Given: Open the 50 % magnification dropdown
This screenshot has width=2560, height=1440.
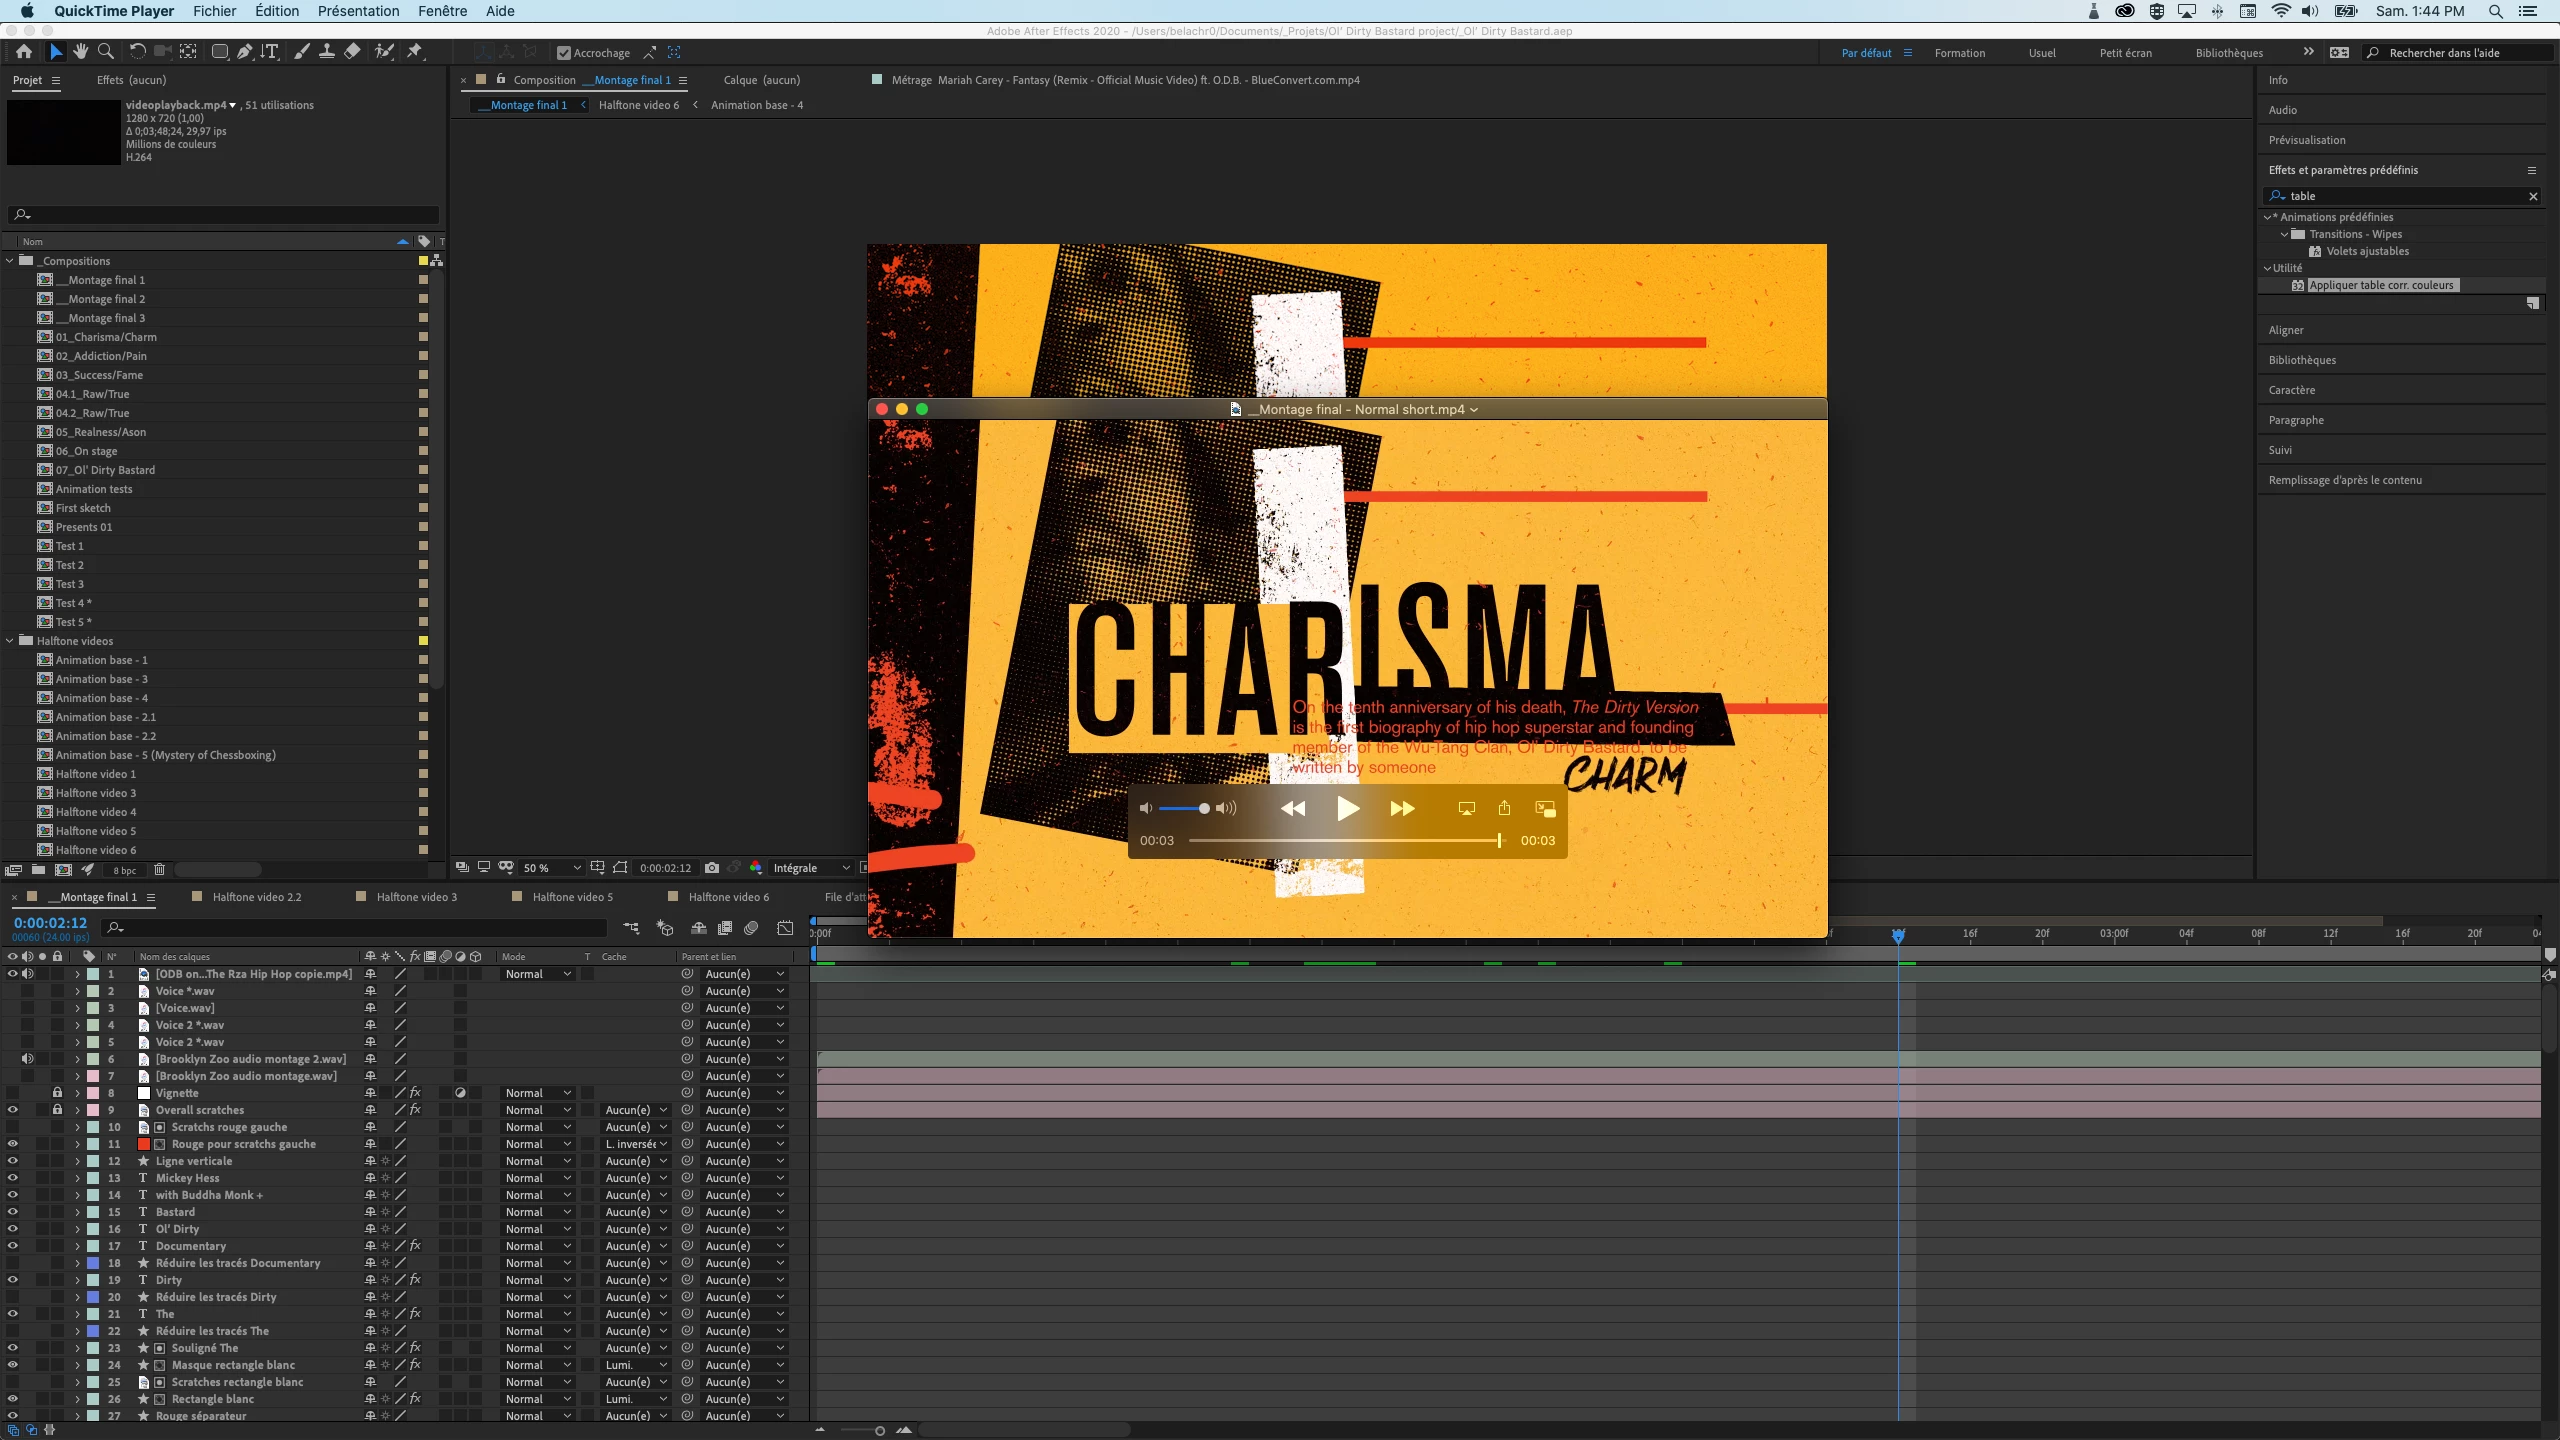Looking at the screenshot, I should tap(551, 868).
